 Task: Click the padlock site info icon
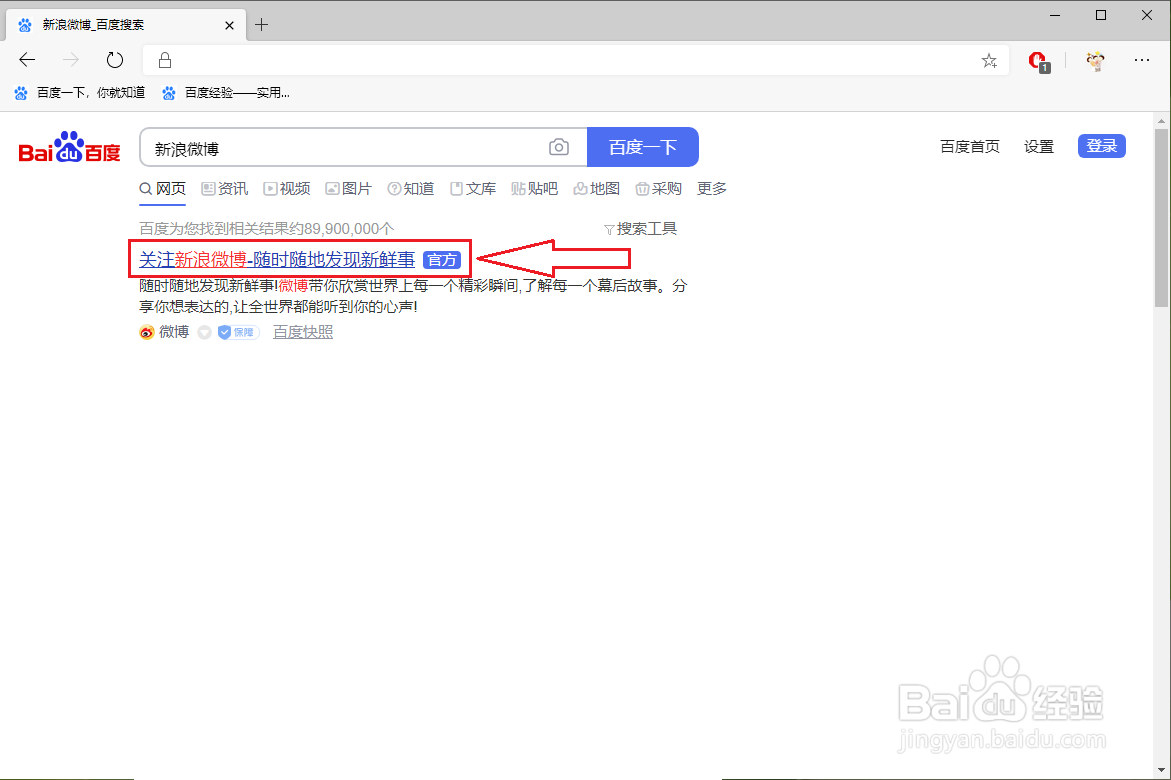coord(165,61)
